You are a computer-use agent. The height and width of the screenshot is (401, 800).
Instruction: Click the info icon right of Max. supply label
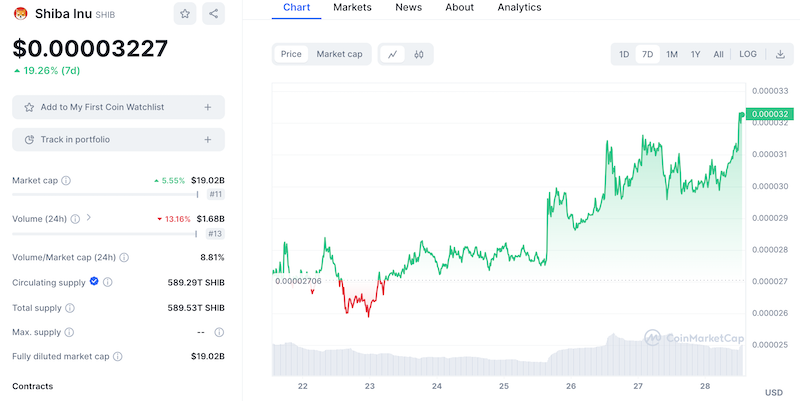pyautogui.click(x=69, y=332)
